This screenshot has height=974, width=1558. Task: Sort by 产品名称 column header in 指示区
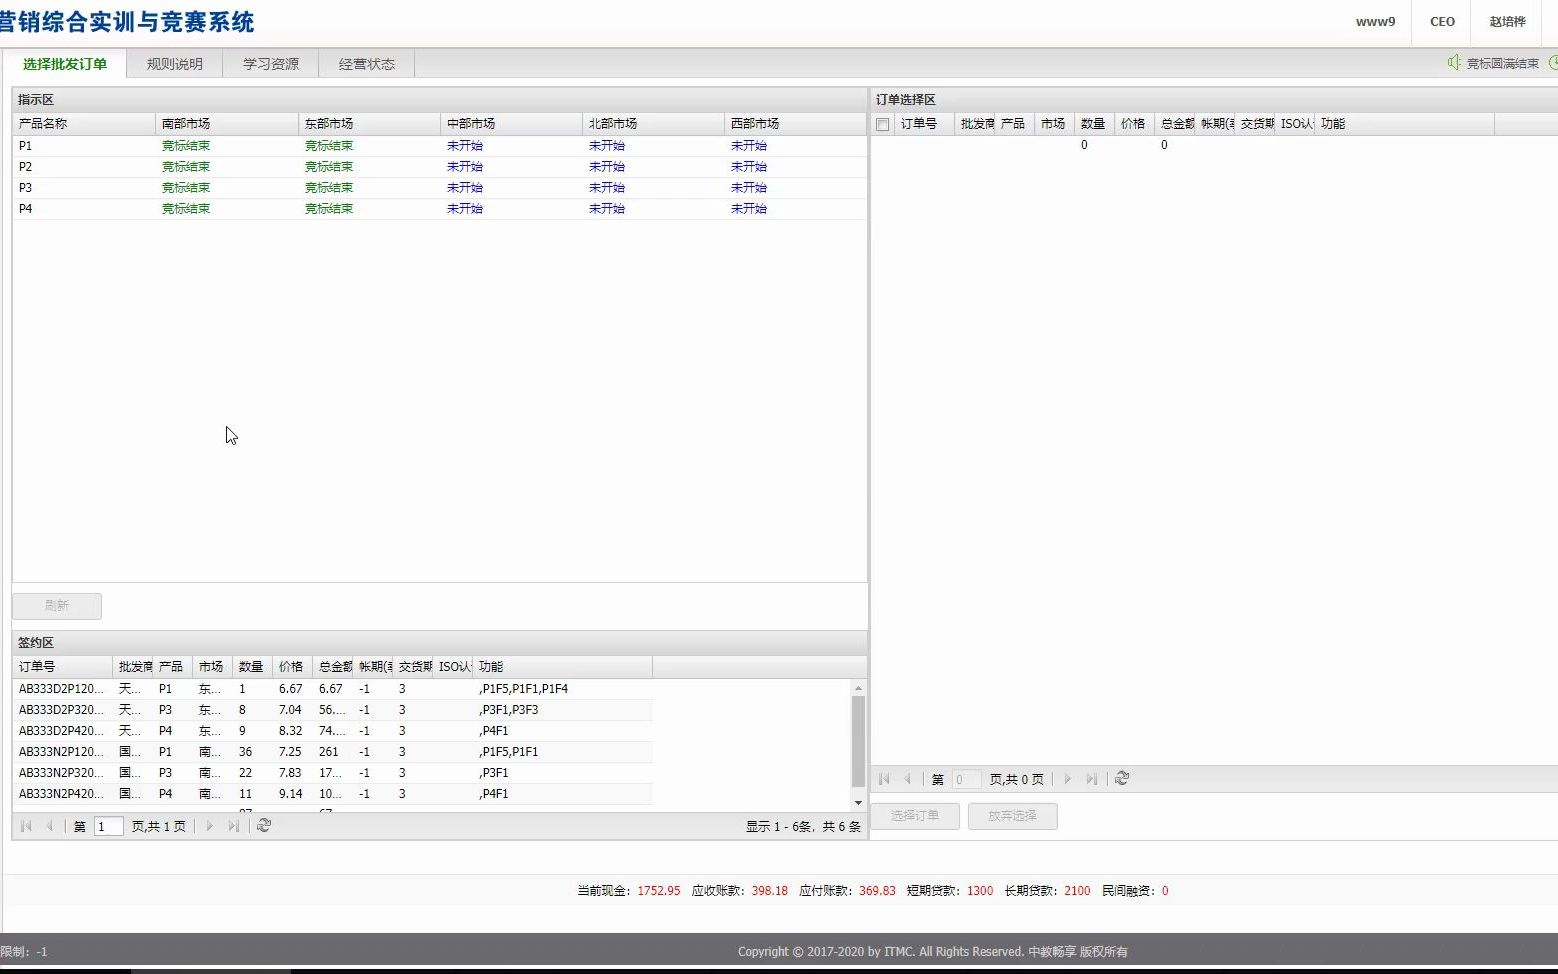[x=84, y=124]
